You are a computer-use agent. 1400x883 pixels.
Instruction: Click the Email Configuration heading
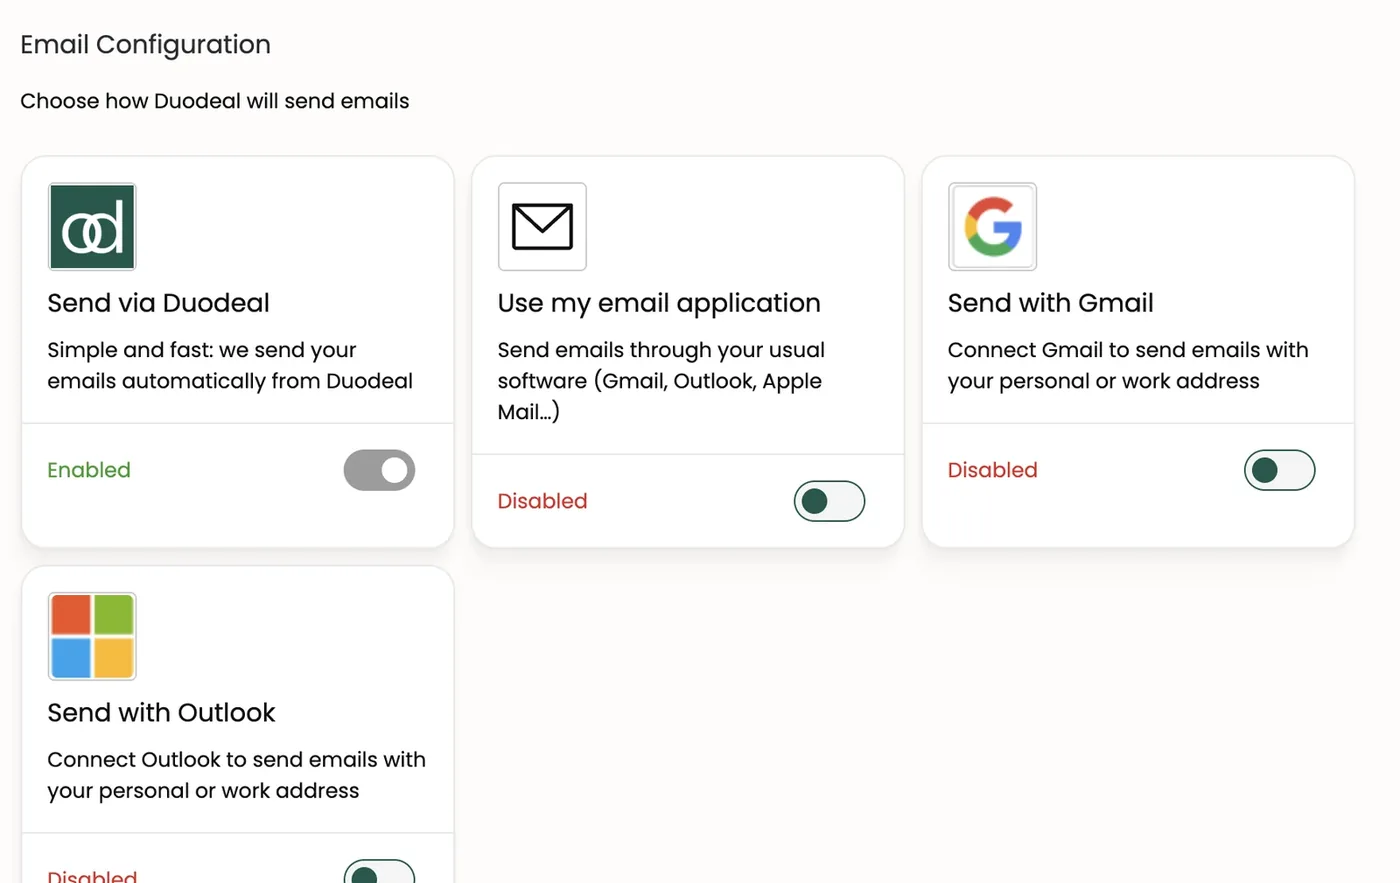point(145,45)
